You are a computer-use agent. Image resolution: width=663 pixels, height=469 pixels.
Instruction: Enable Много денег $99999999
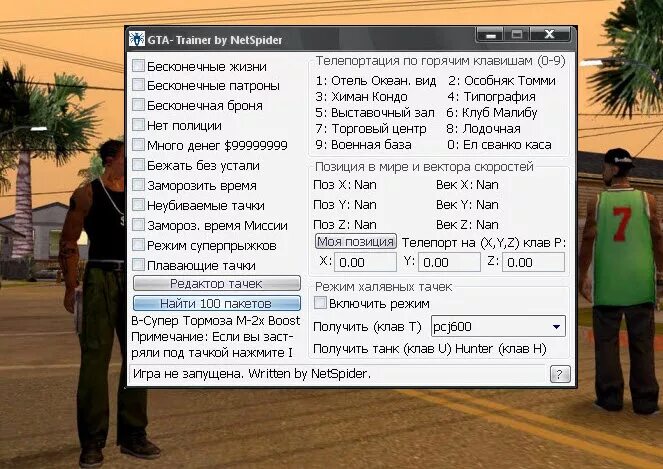138,145
